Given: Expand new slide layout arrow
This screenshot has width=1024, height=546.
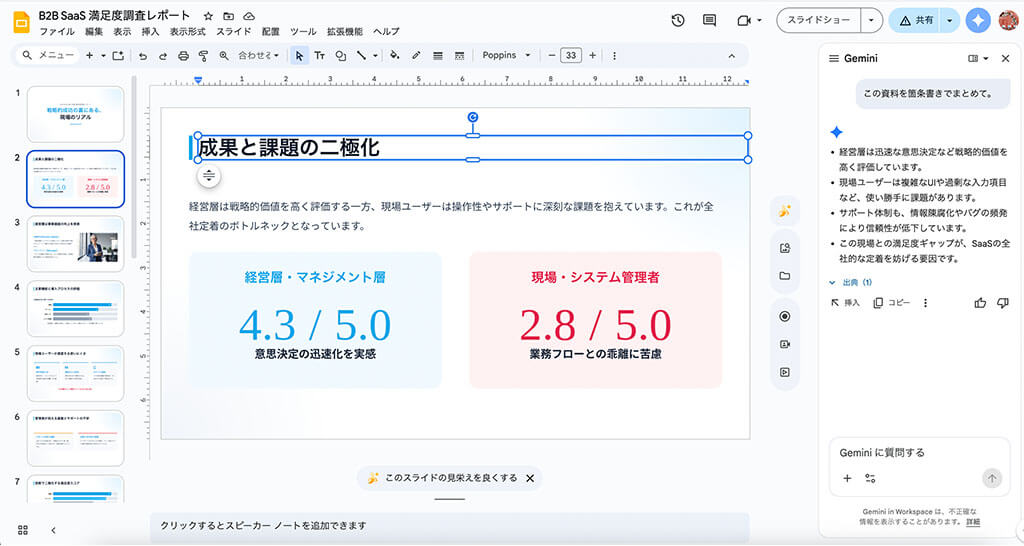Looking at the screenshot, I should click(103, 56).
